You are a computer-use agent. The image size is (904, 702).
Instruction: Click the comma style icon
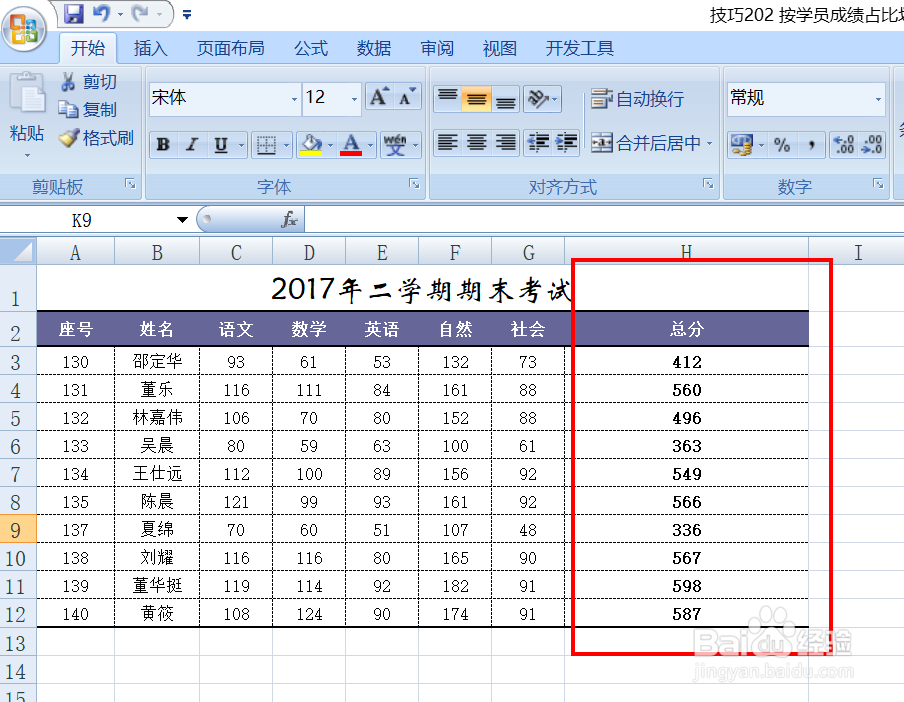pos(810,144)
